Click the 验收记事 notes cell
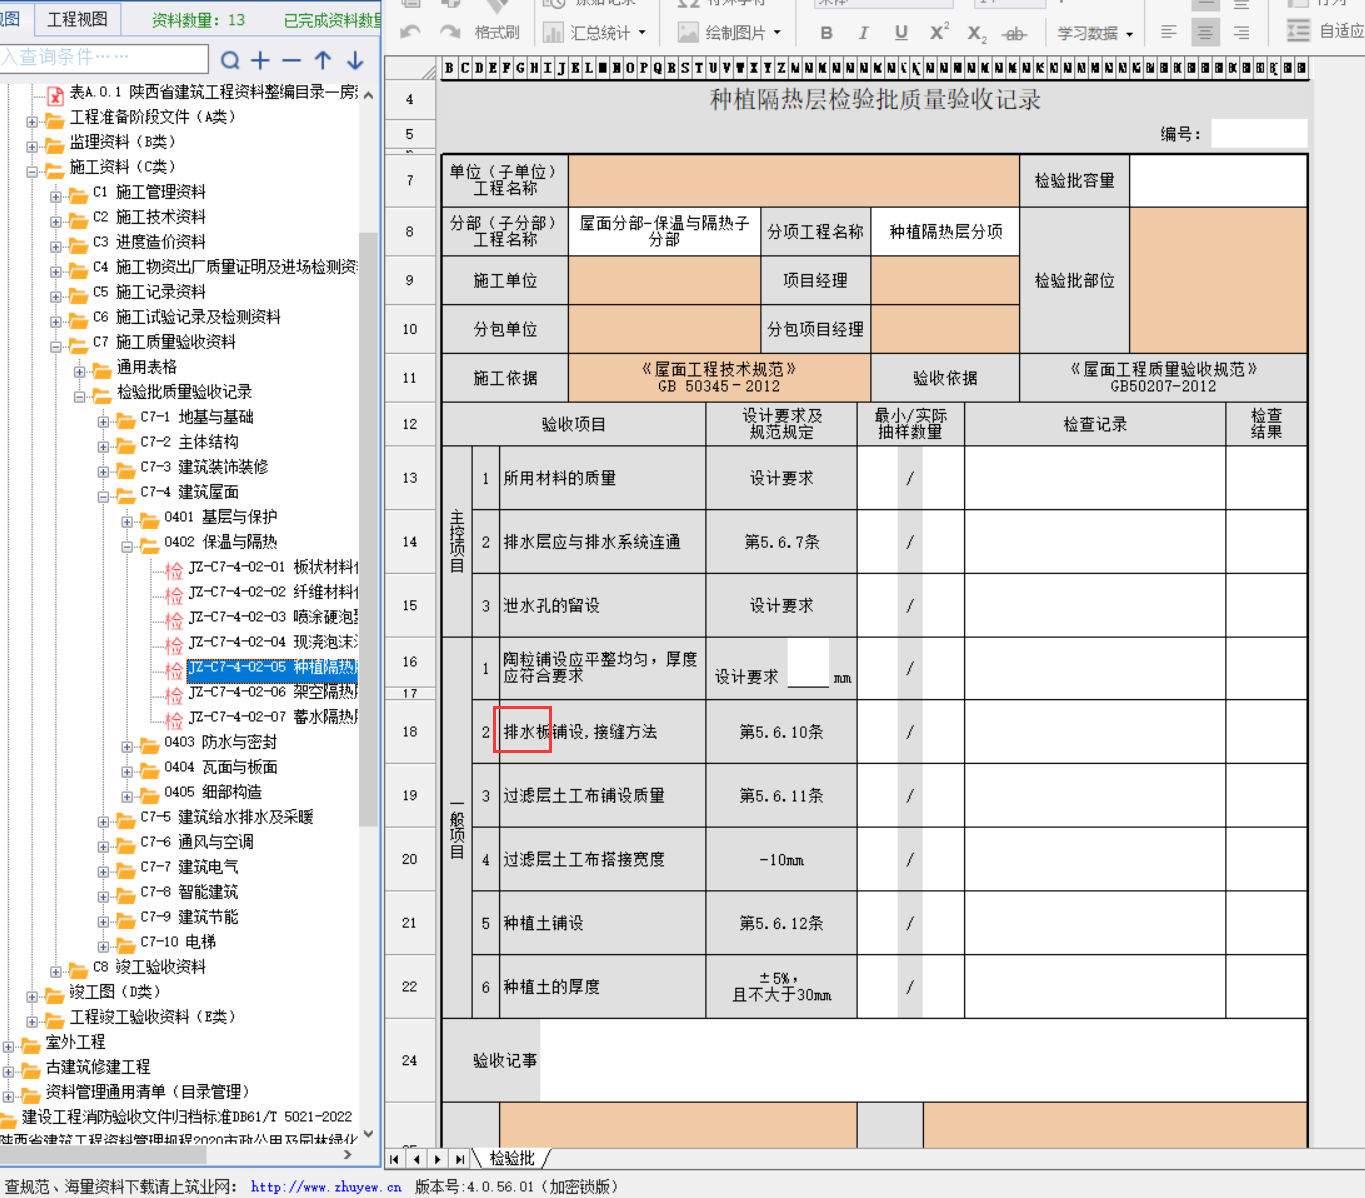Image resolution: width=1365 pixels, height=1198 pixels. coord(922,1060)
